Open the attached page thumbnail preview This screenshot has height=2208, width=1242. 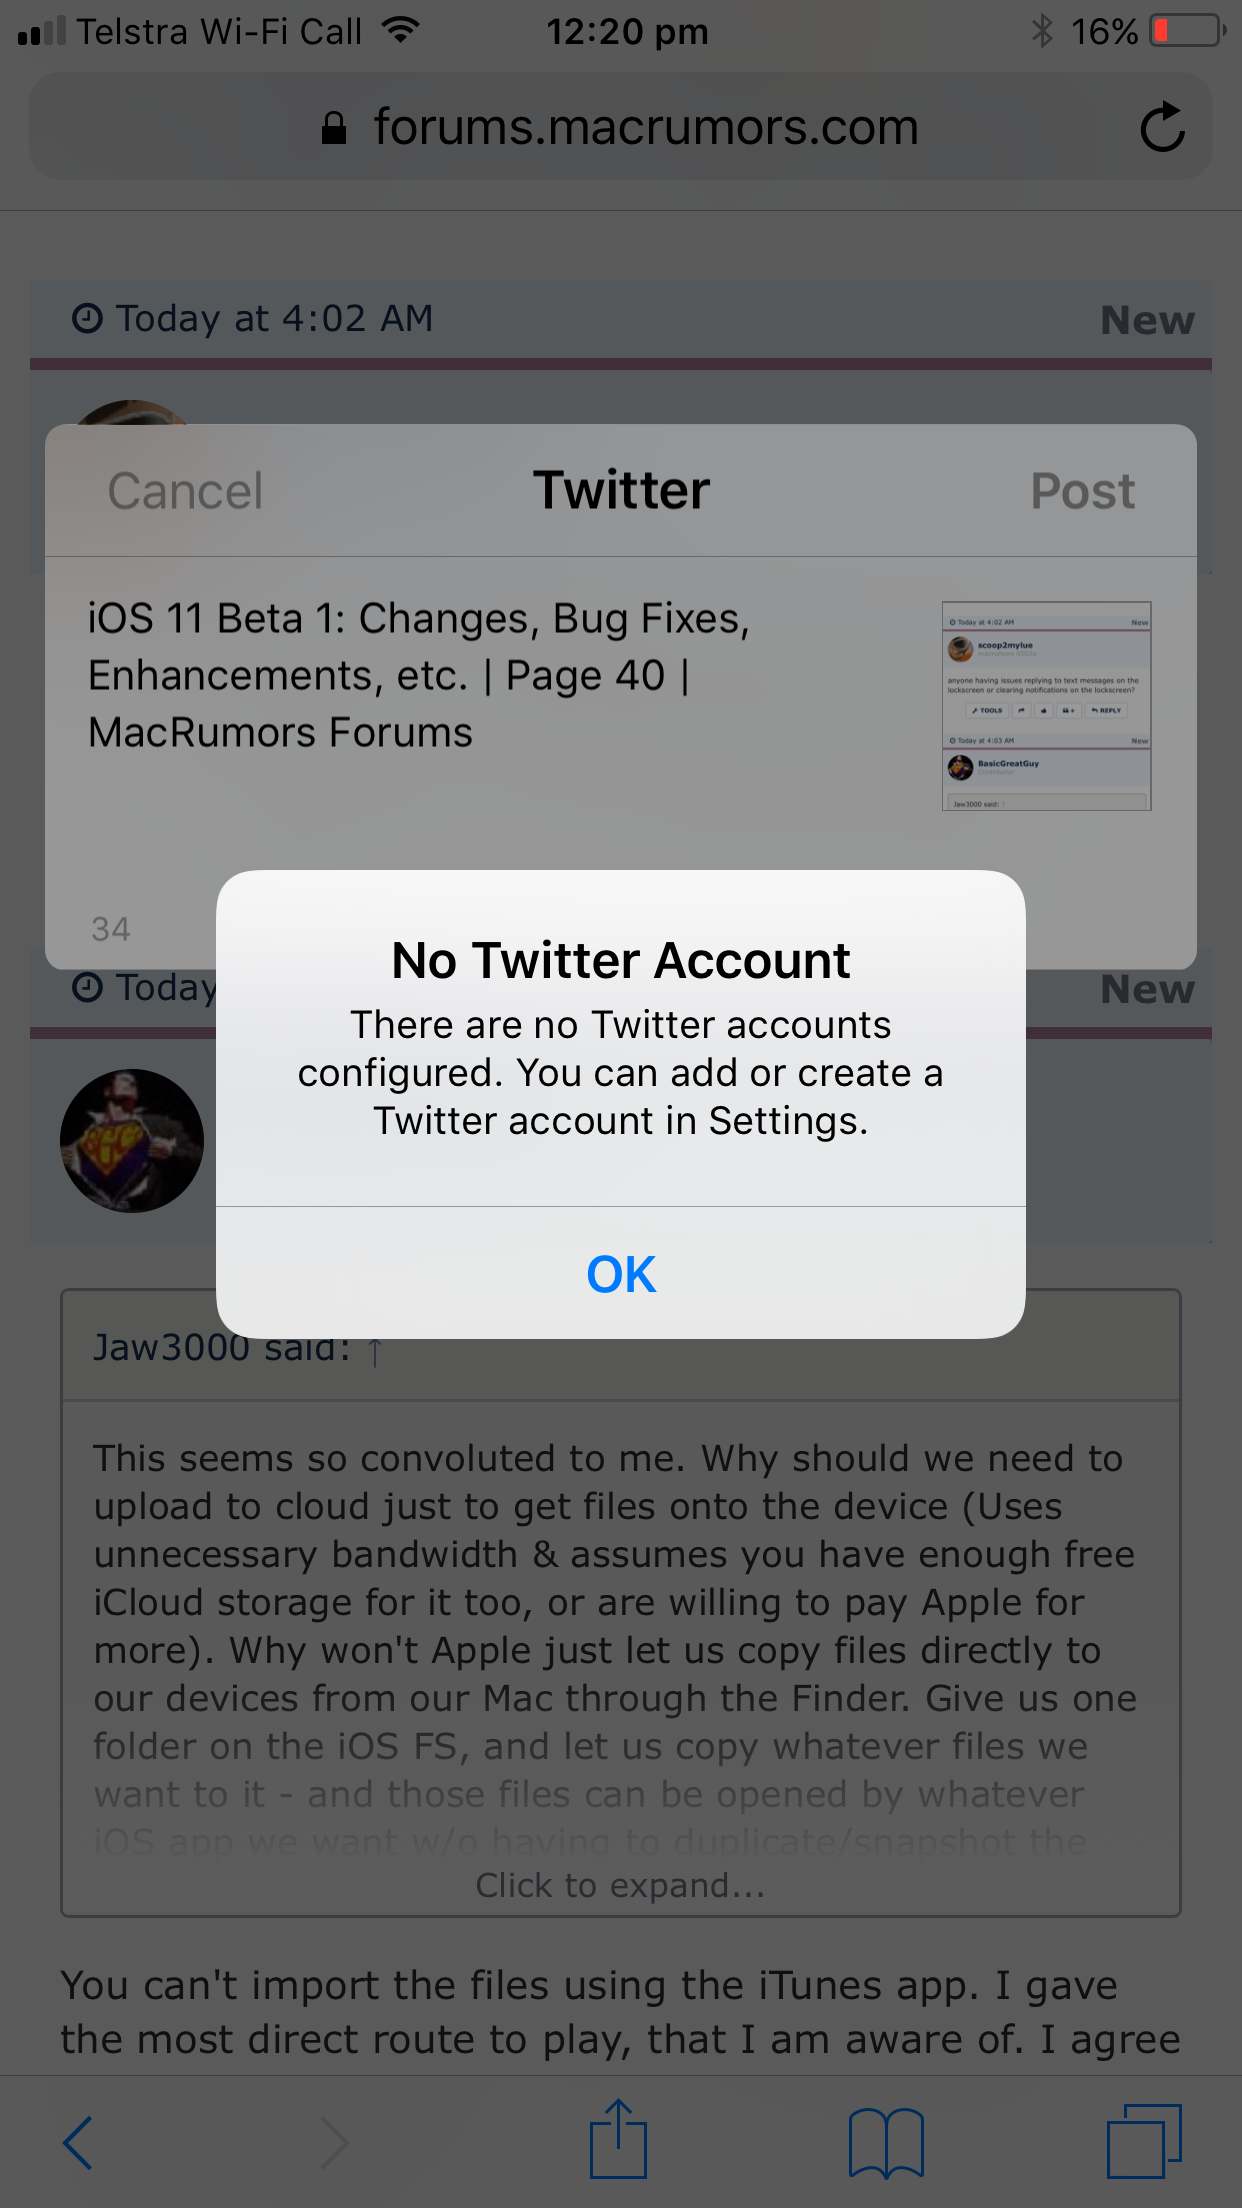[x=1046, y=706]
